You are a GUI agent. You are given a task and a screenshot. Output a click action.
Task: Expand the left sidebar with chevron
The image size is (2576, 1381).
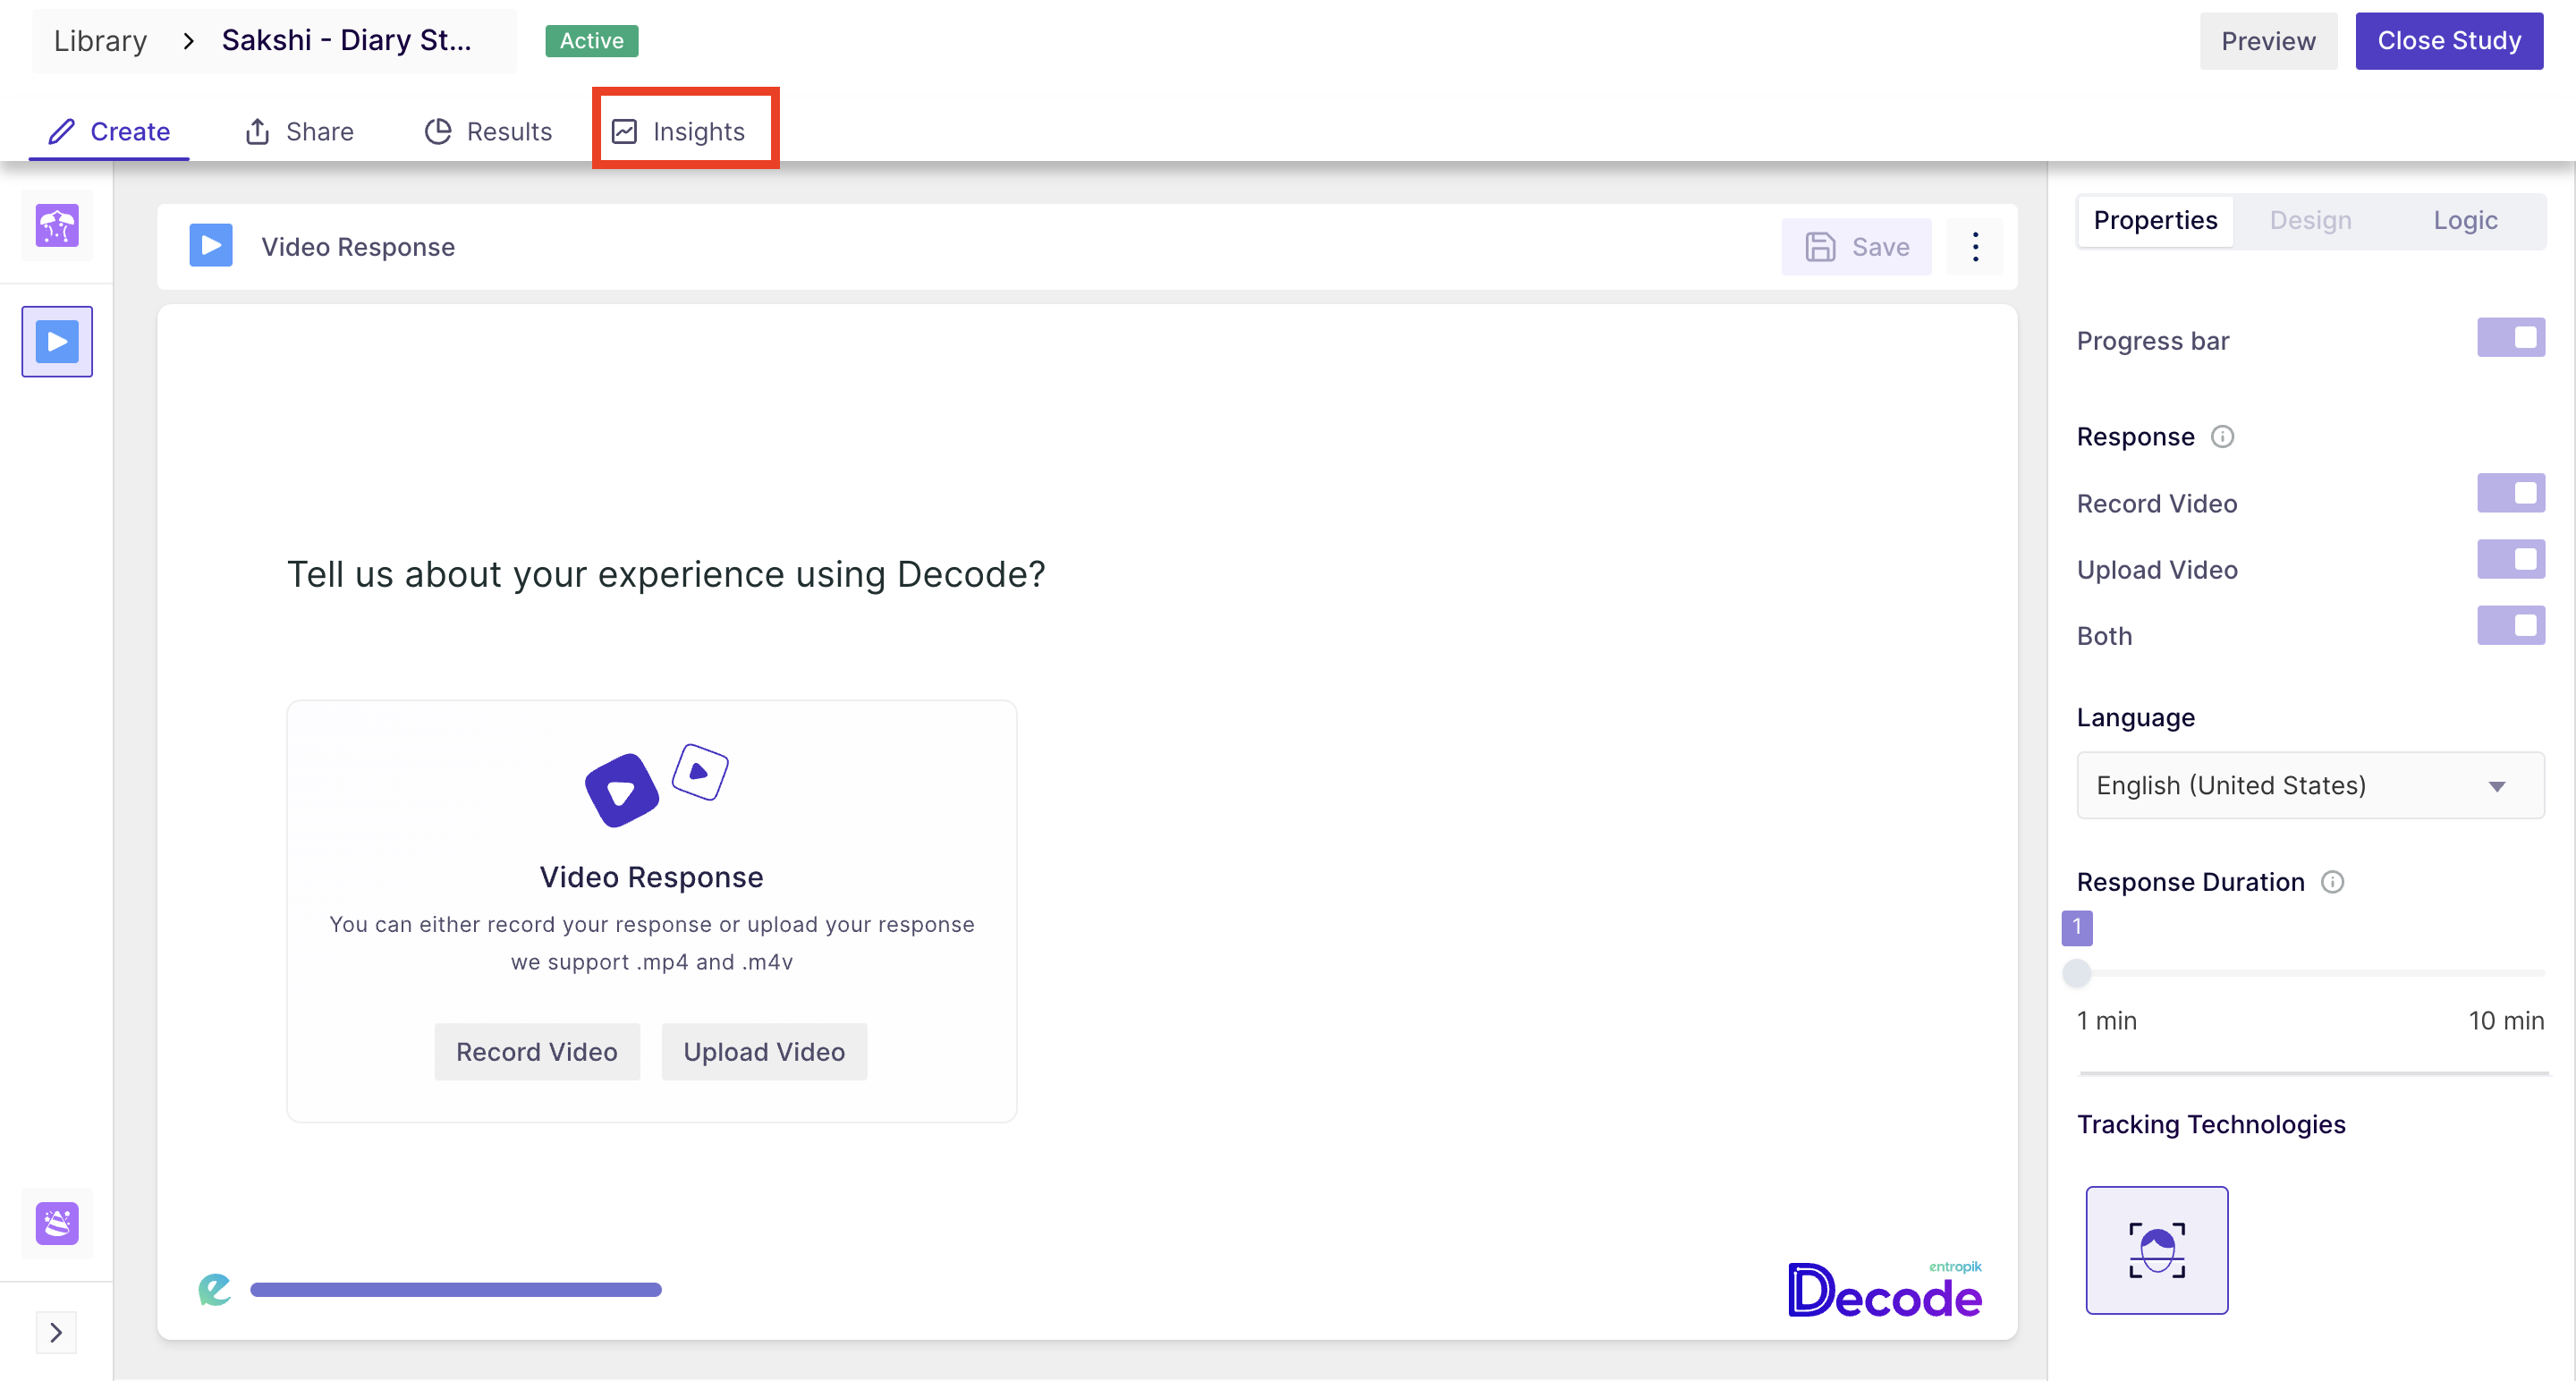pyautogui.click(x=56, y=1332)
